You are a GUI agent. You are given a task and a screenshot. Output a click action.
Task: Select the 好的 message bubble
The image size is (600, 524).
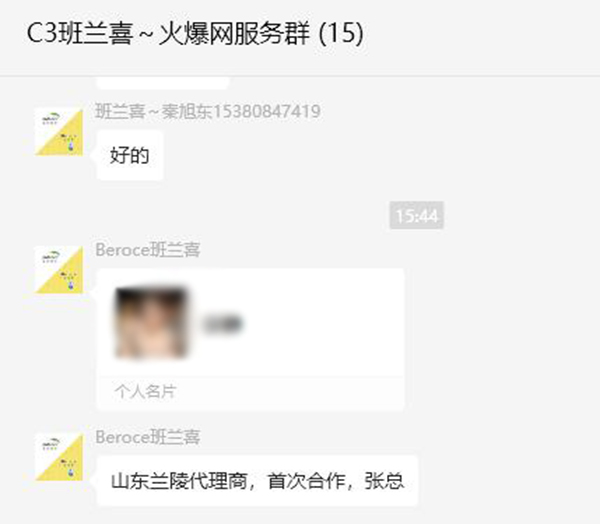pyautogui.click(x=130, y=155)
